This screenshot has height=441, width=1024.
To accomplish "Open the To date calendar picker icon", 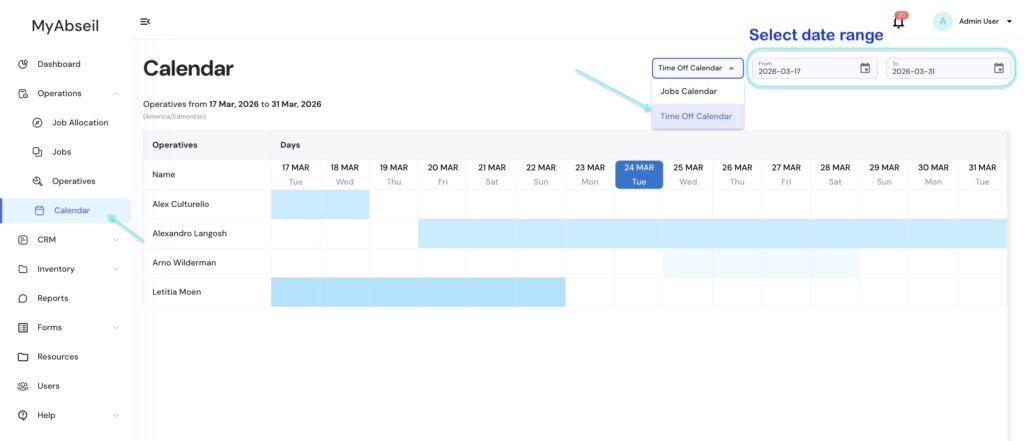I will click(998, 68).
